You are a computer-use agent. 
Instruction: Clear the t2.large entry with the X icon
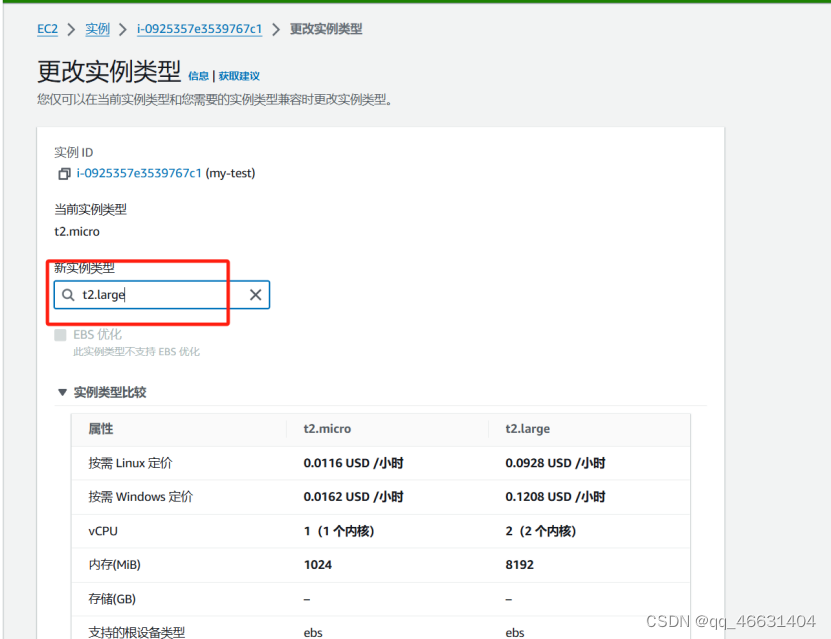(255, 295)
